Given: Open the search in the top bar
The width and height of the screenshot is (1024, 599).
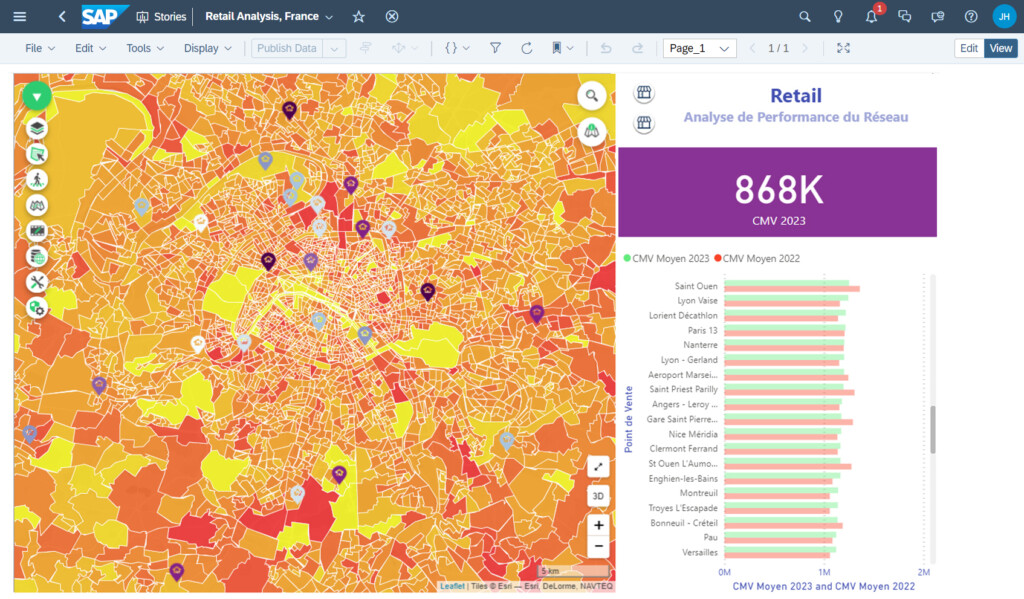Looking at the screenshot, I should [805, 16].
